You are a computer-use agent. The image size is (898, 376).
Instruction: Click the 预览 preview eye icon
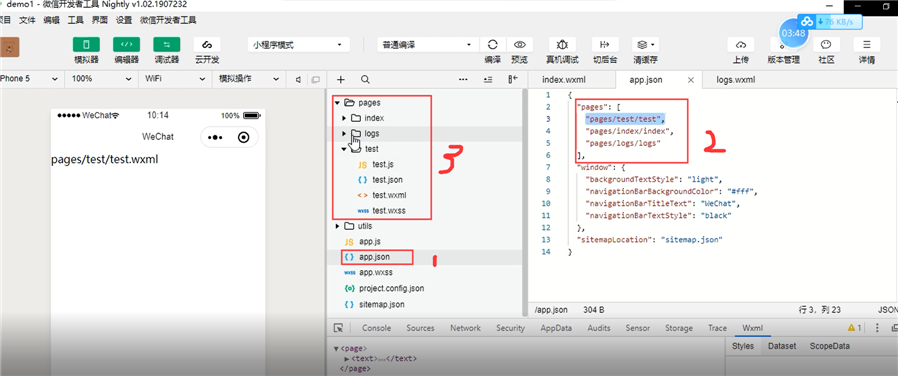coord(519,45)
